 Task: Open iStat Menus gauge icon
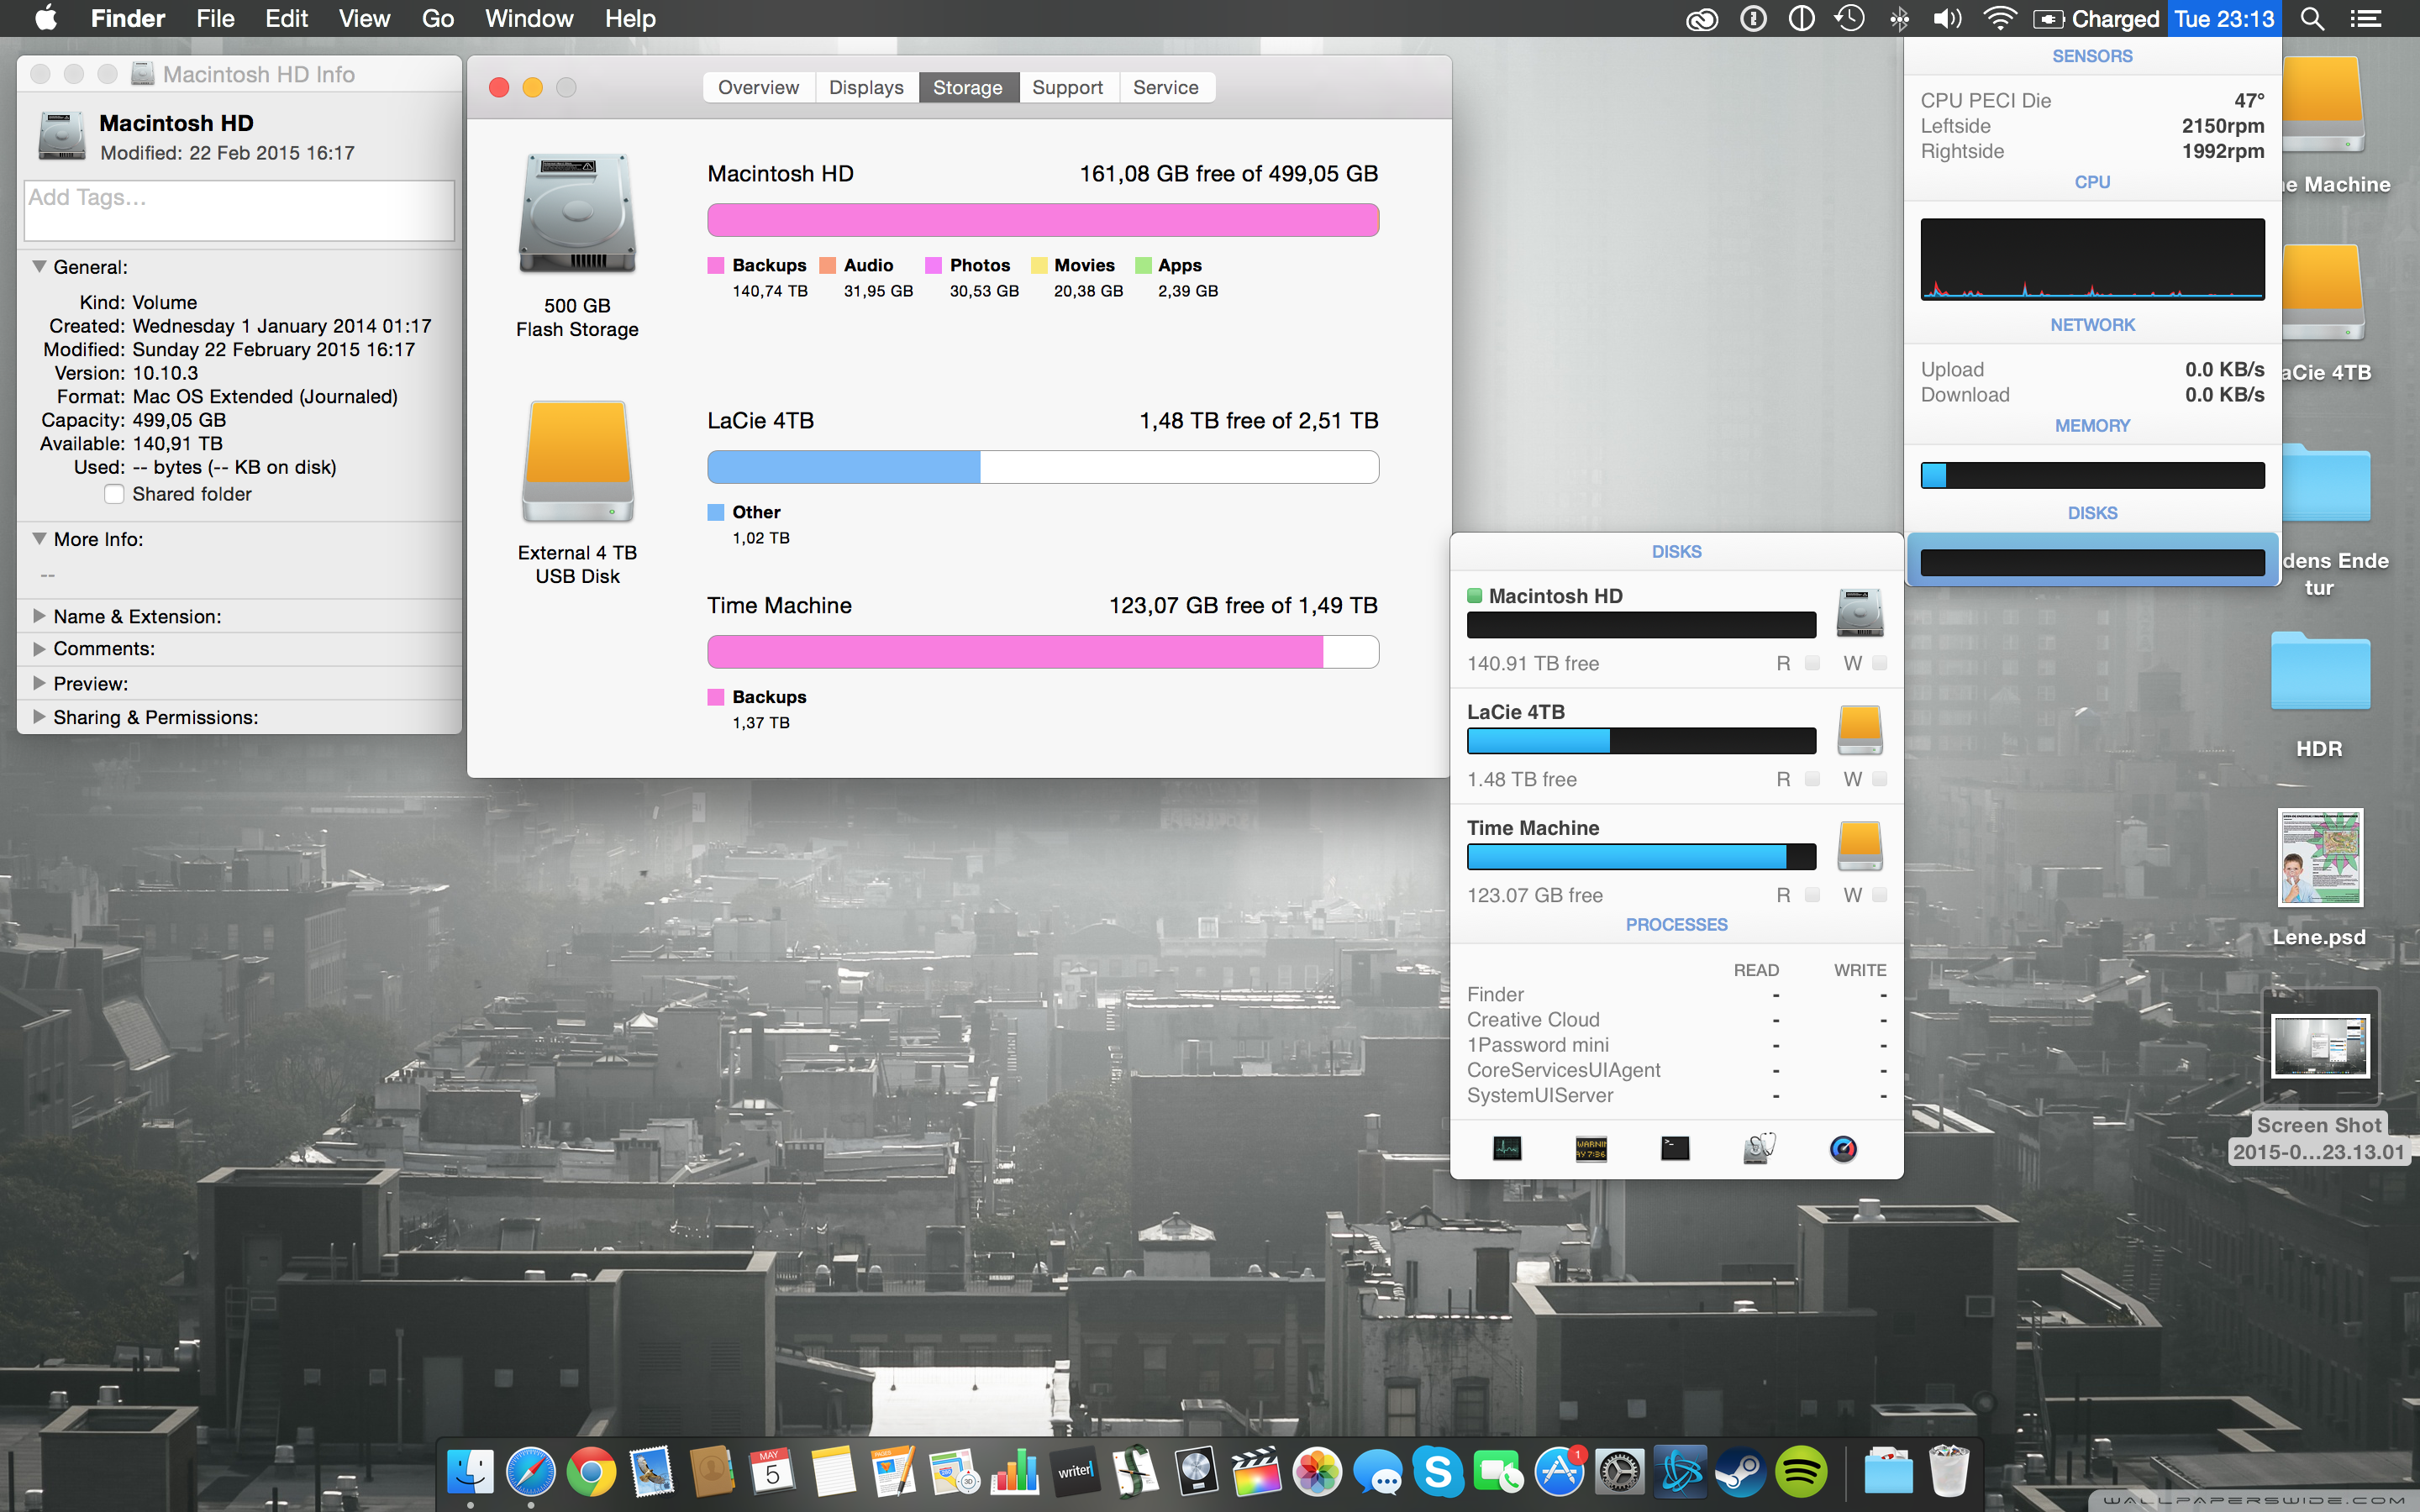(1843, 1149)
